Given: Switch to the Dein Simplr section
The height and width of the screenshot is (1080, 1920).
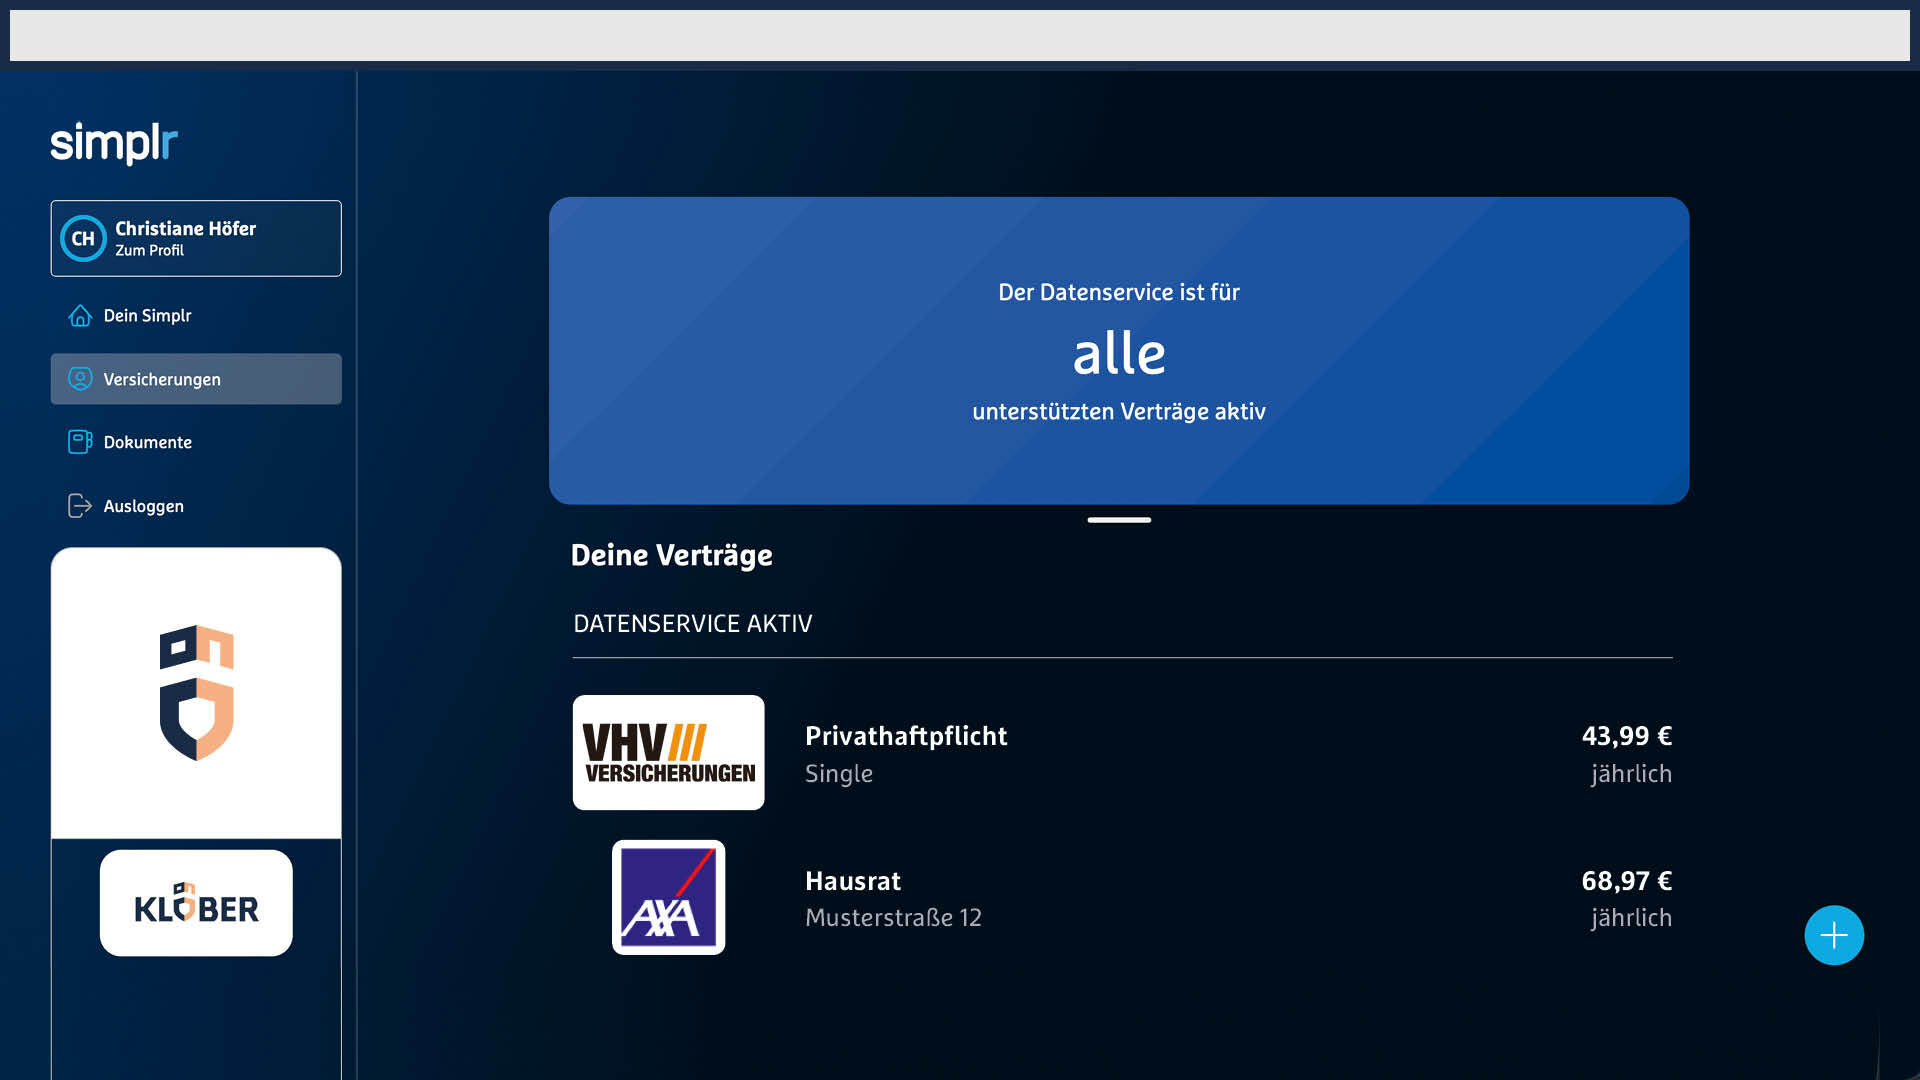Looking at the screenshot, I should point(146,315).
